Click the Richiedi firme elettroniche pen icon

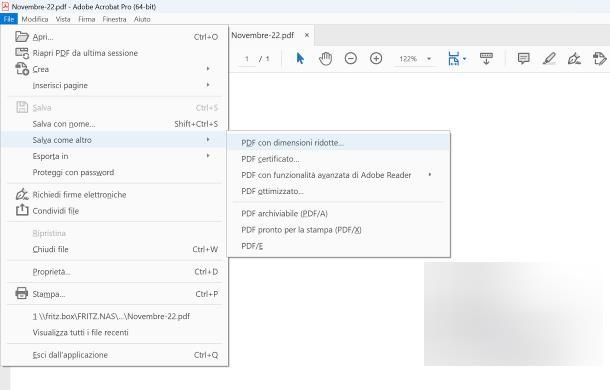[x=22, y=194]
